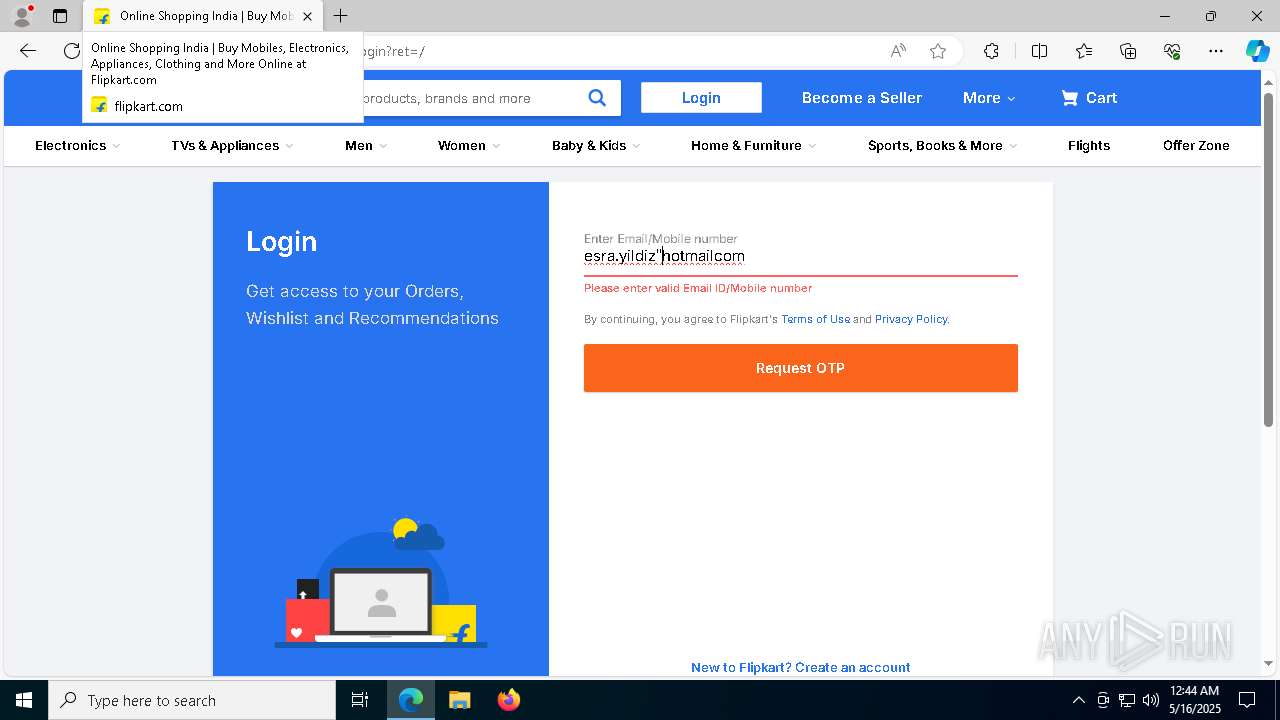
Task: Open the favorites list icon
Action: pos(1084,51)
